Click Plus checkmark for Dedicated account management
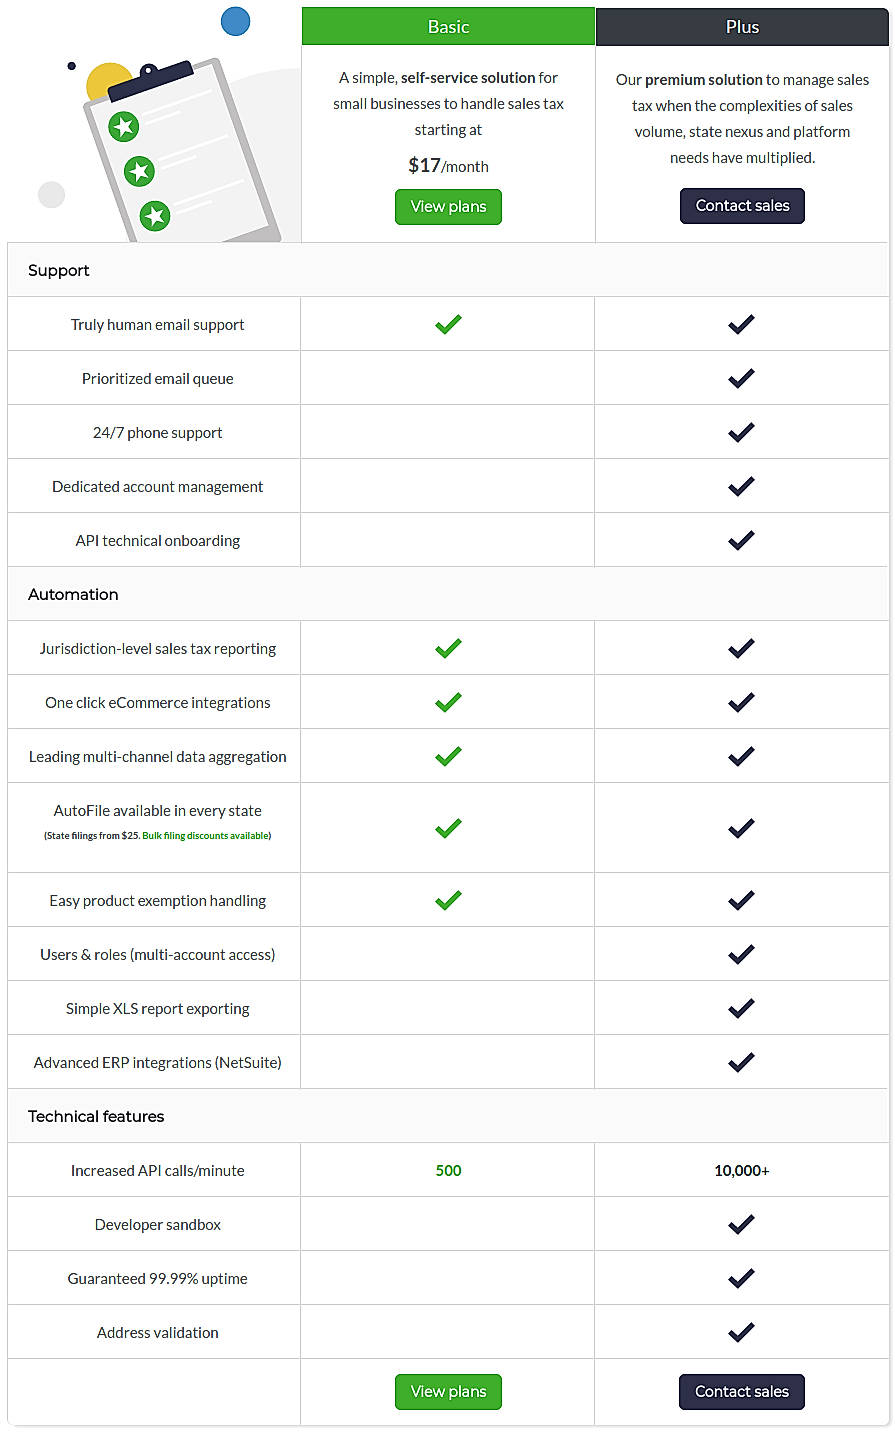 [741, 486]
